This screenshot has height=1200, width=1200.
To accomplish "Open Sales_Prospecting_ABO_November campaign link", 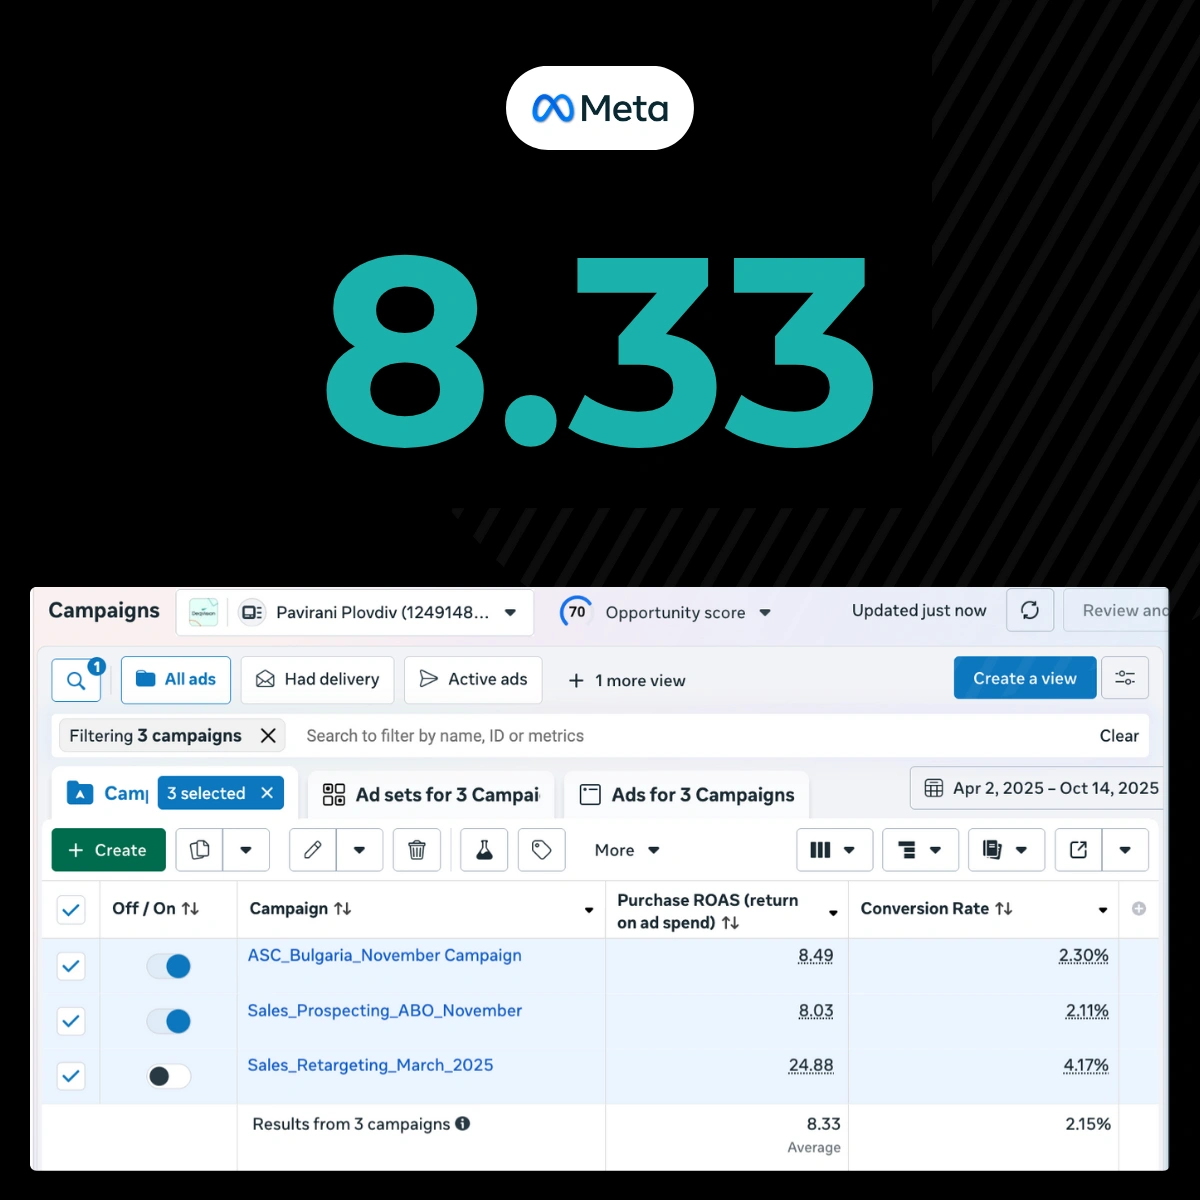I will point(385,1010).
